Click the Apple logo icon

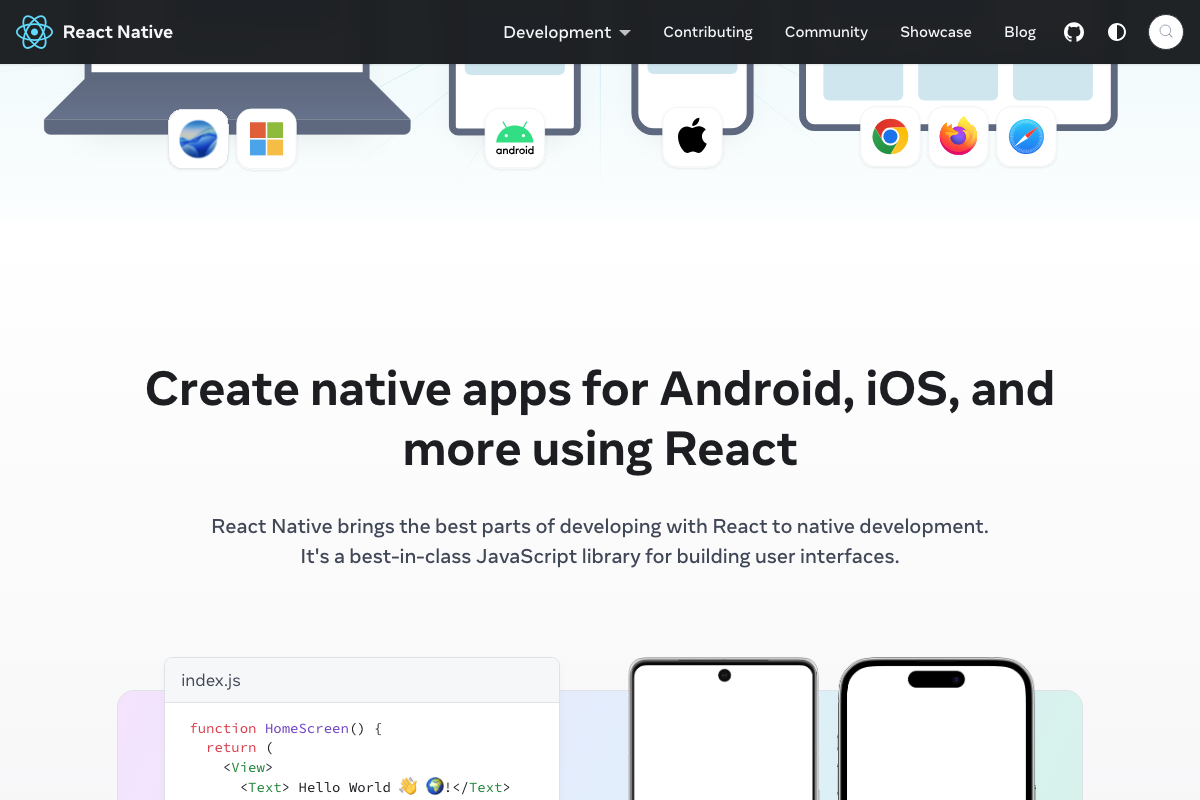point(692,137)
